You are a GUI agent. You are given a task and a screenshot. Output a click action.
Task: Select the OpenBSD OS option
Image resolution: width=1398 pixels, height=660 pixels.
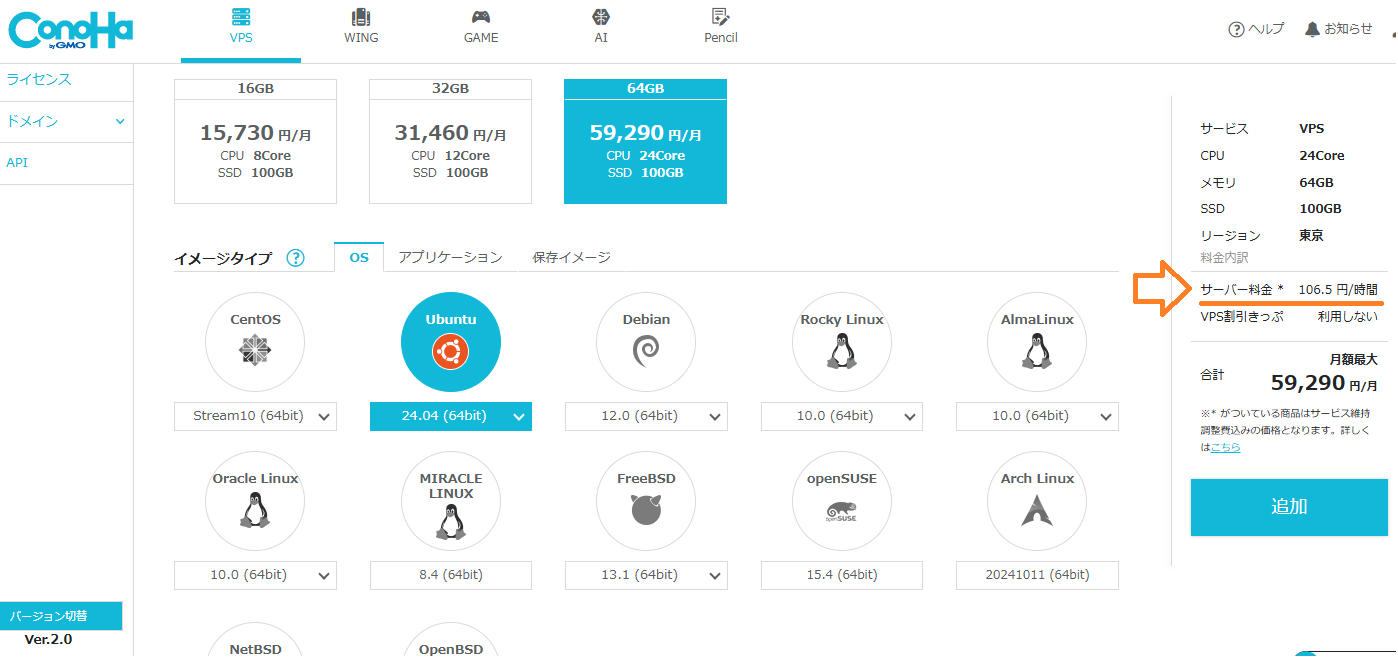click(x=451, y=642)
